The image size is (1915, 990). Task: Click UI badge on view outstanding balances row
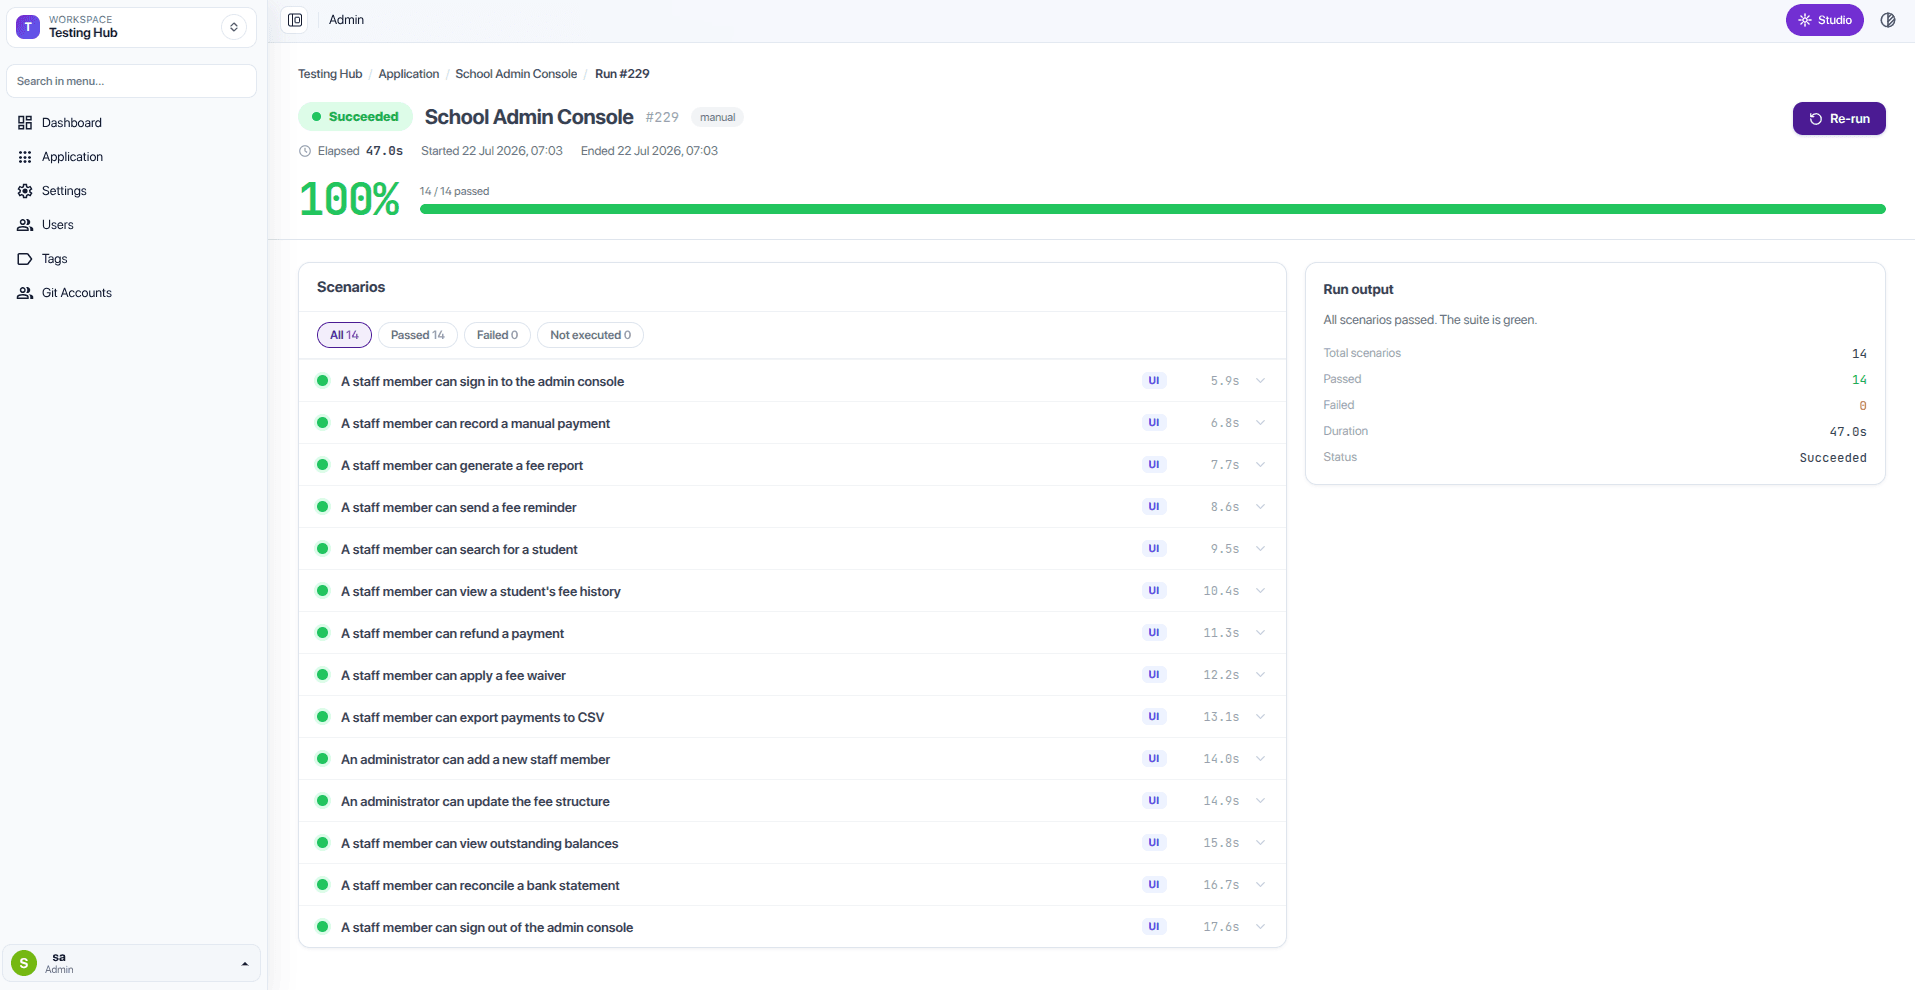coord(1154,843)
